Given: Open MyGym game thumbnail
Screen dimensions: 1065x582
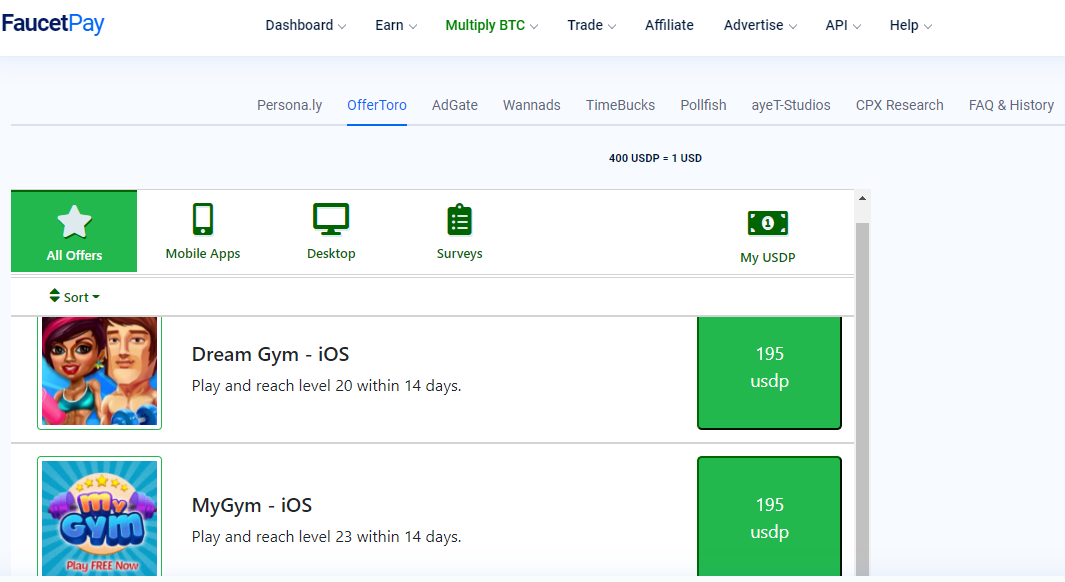Looking at the screenshot, I should pyautogui.click(x=99, y=516).
